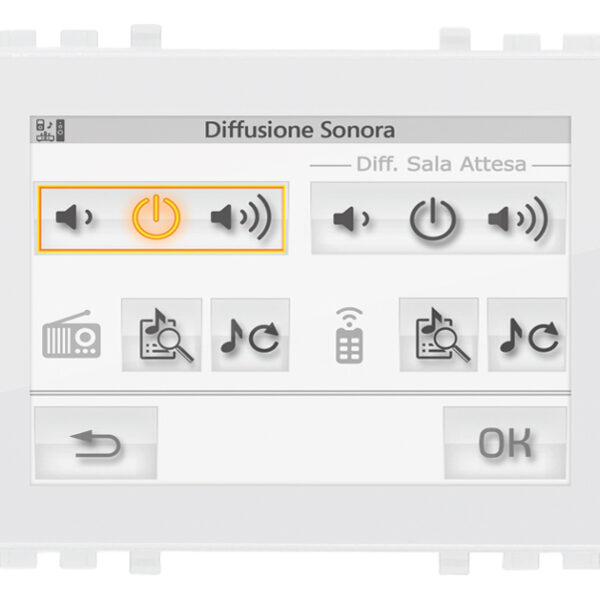
Task: Select the Diff. Sala Attesa zone label
Action: click(x=441, y=164)
